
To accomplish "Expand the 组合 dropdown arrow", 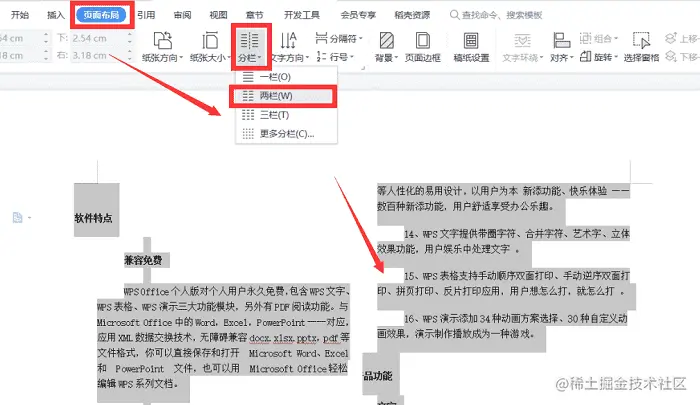I will [x=616, y=39].
